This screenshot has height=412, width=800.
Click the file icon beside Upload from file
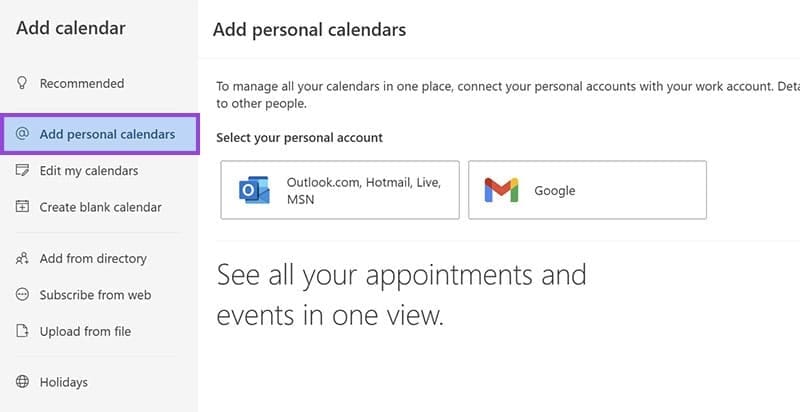(x=22, y=331)
